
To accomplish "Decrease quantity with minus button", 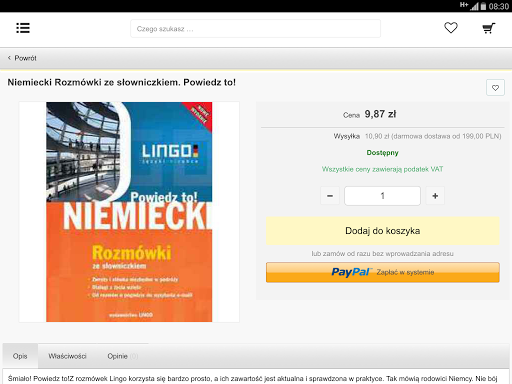I will click(x=330, y=196).
